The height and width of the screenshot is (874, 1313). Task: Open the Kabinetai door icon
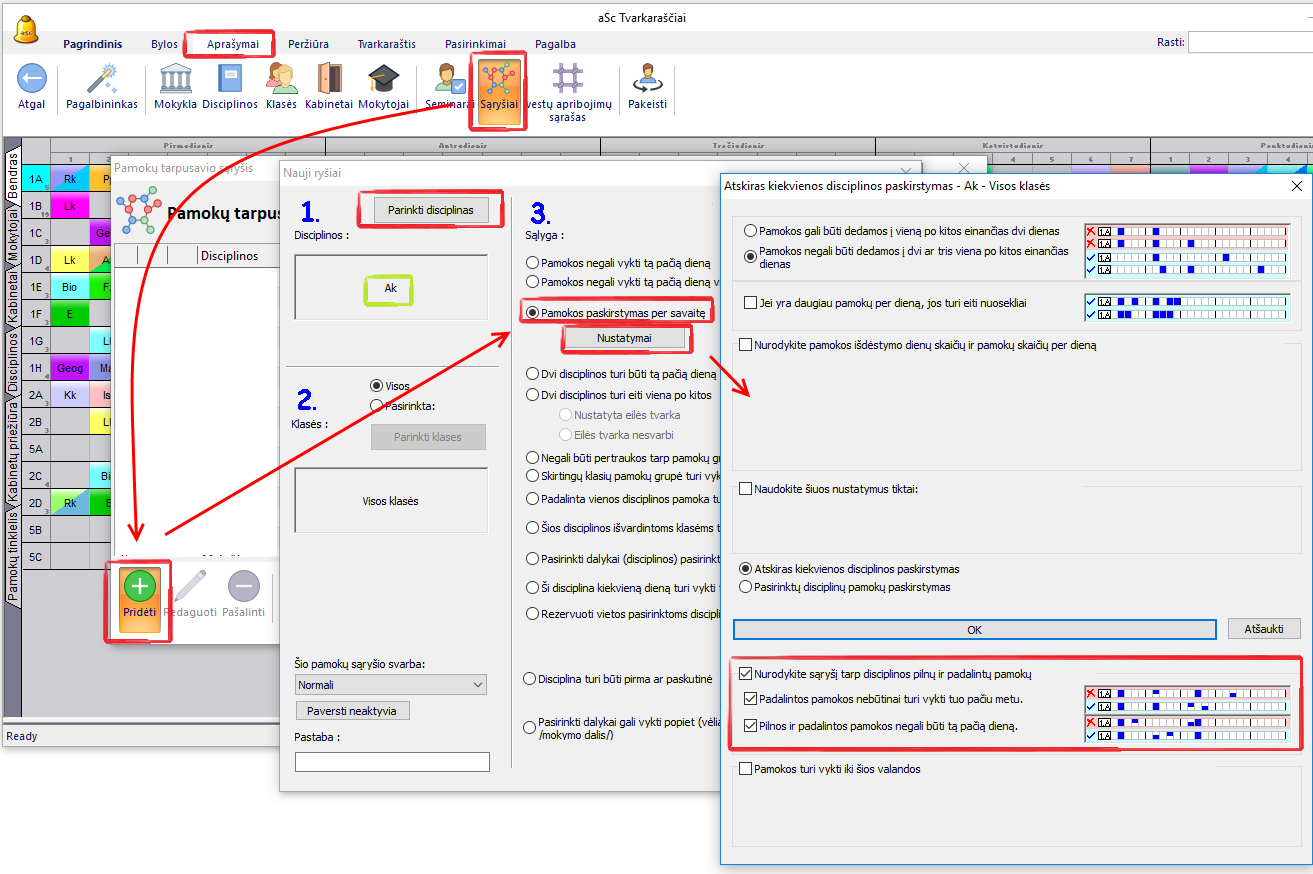329,79
